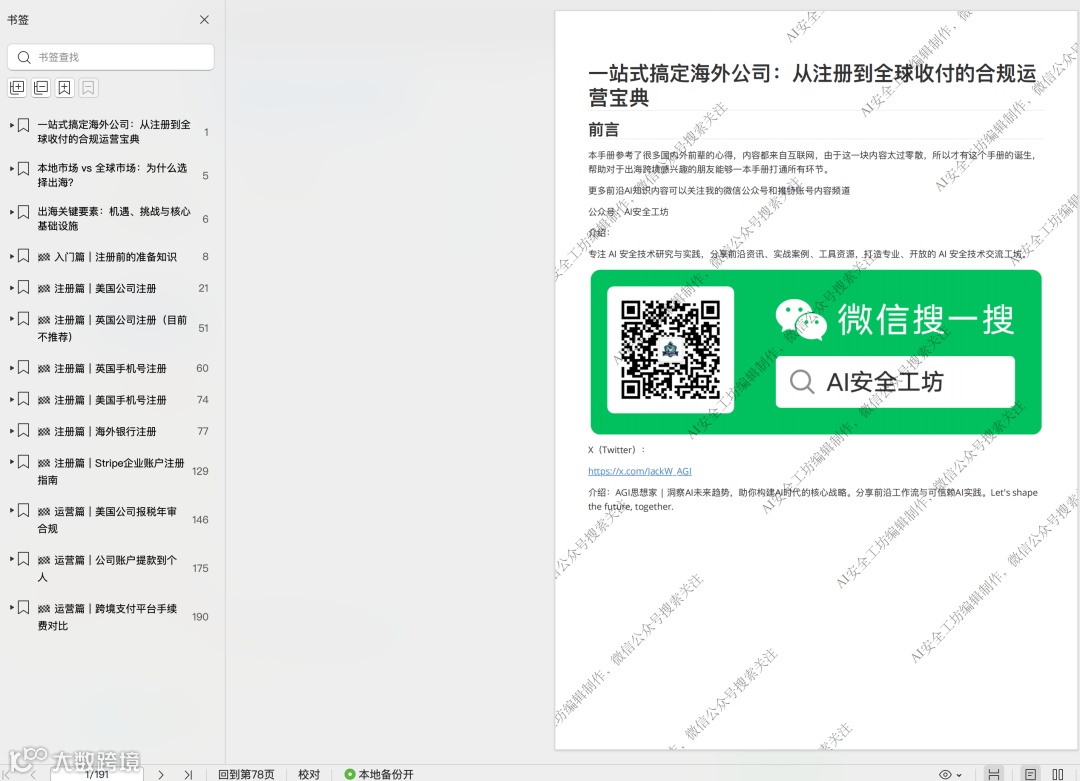
Task: Click page number 146 in bookmark list
Action: tap(200, 520)
